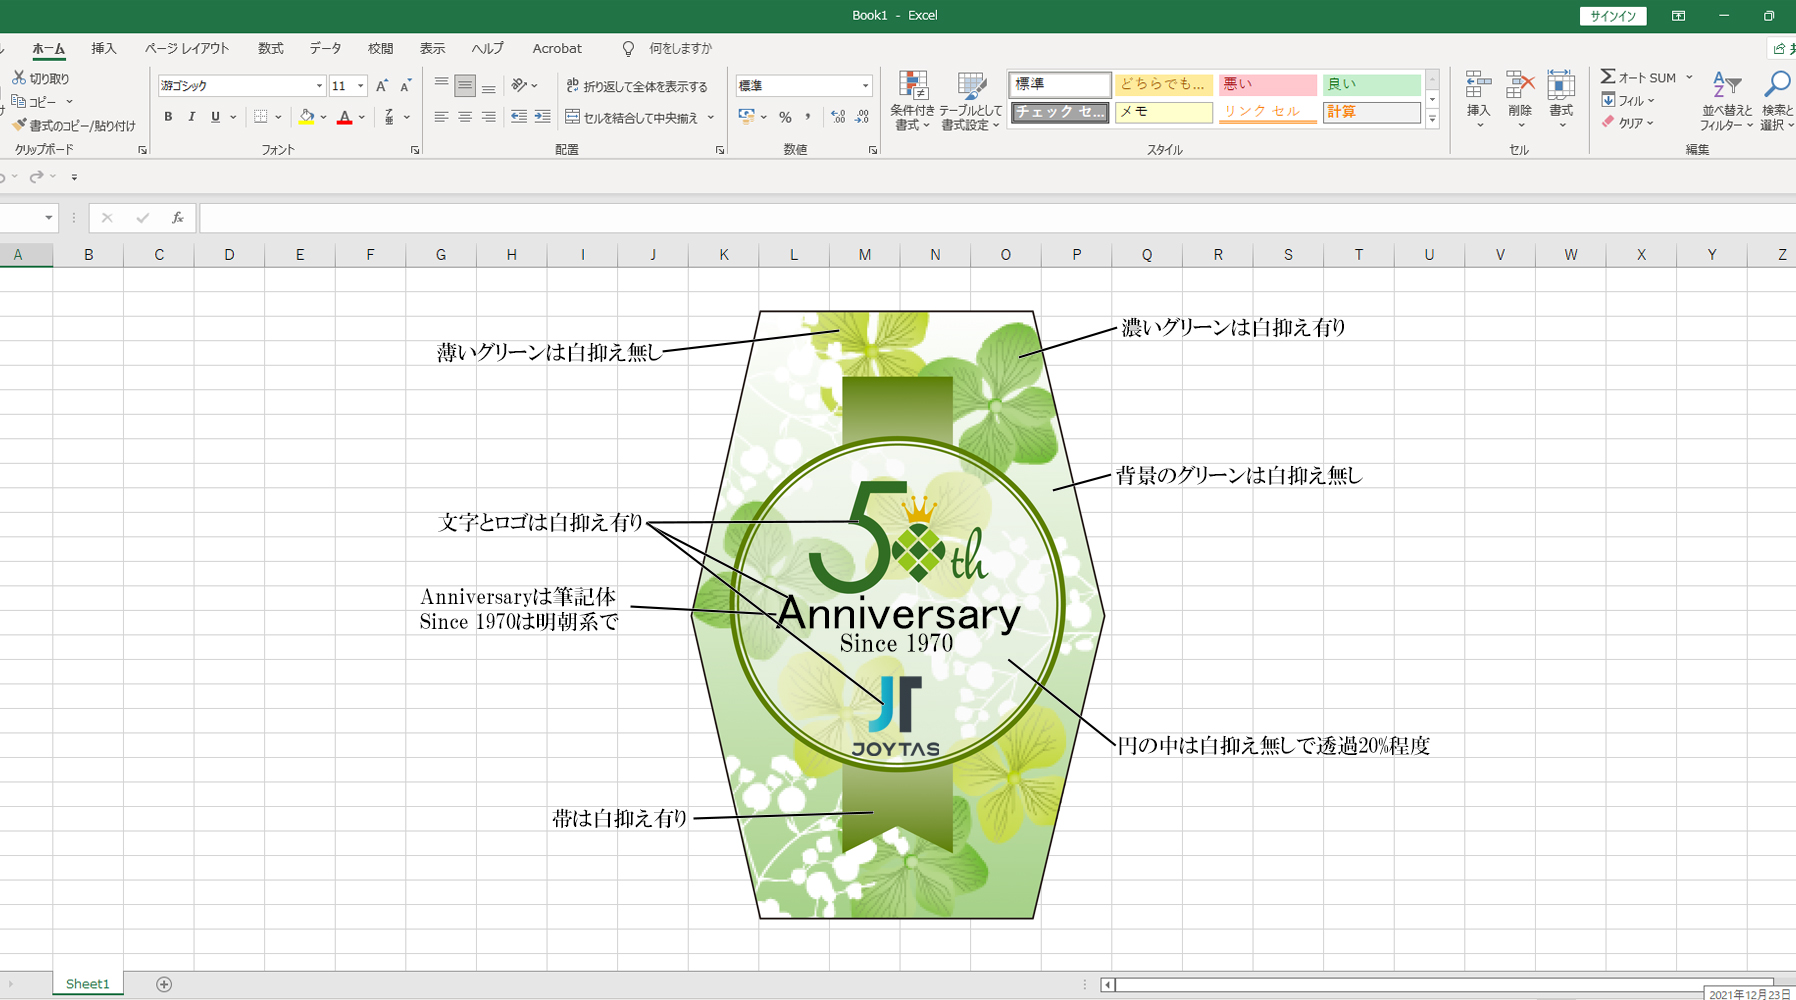Image resolution: width=1796 pixels, height=1000 pixels.
Task: Increase font size with the large A icon
Action: point(382,86)
